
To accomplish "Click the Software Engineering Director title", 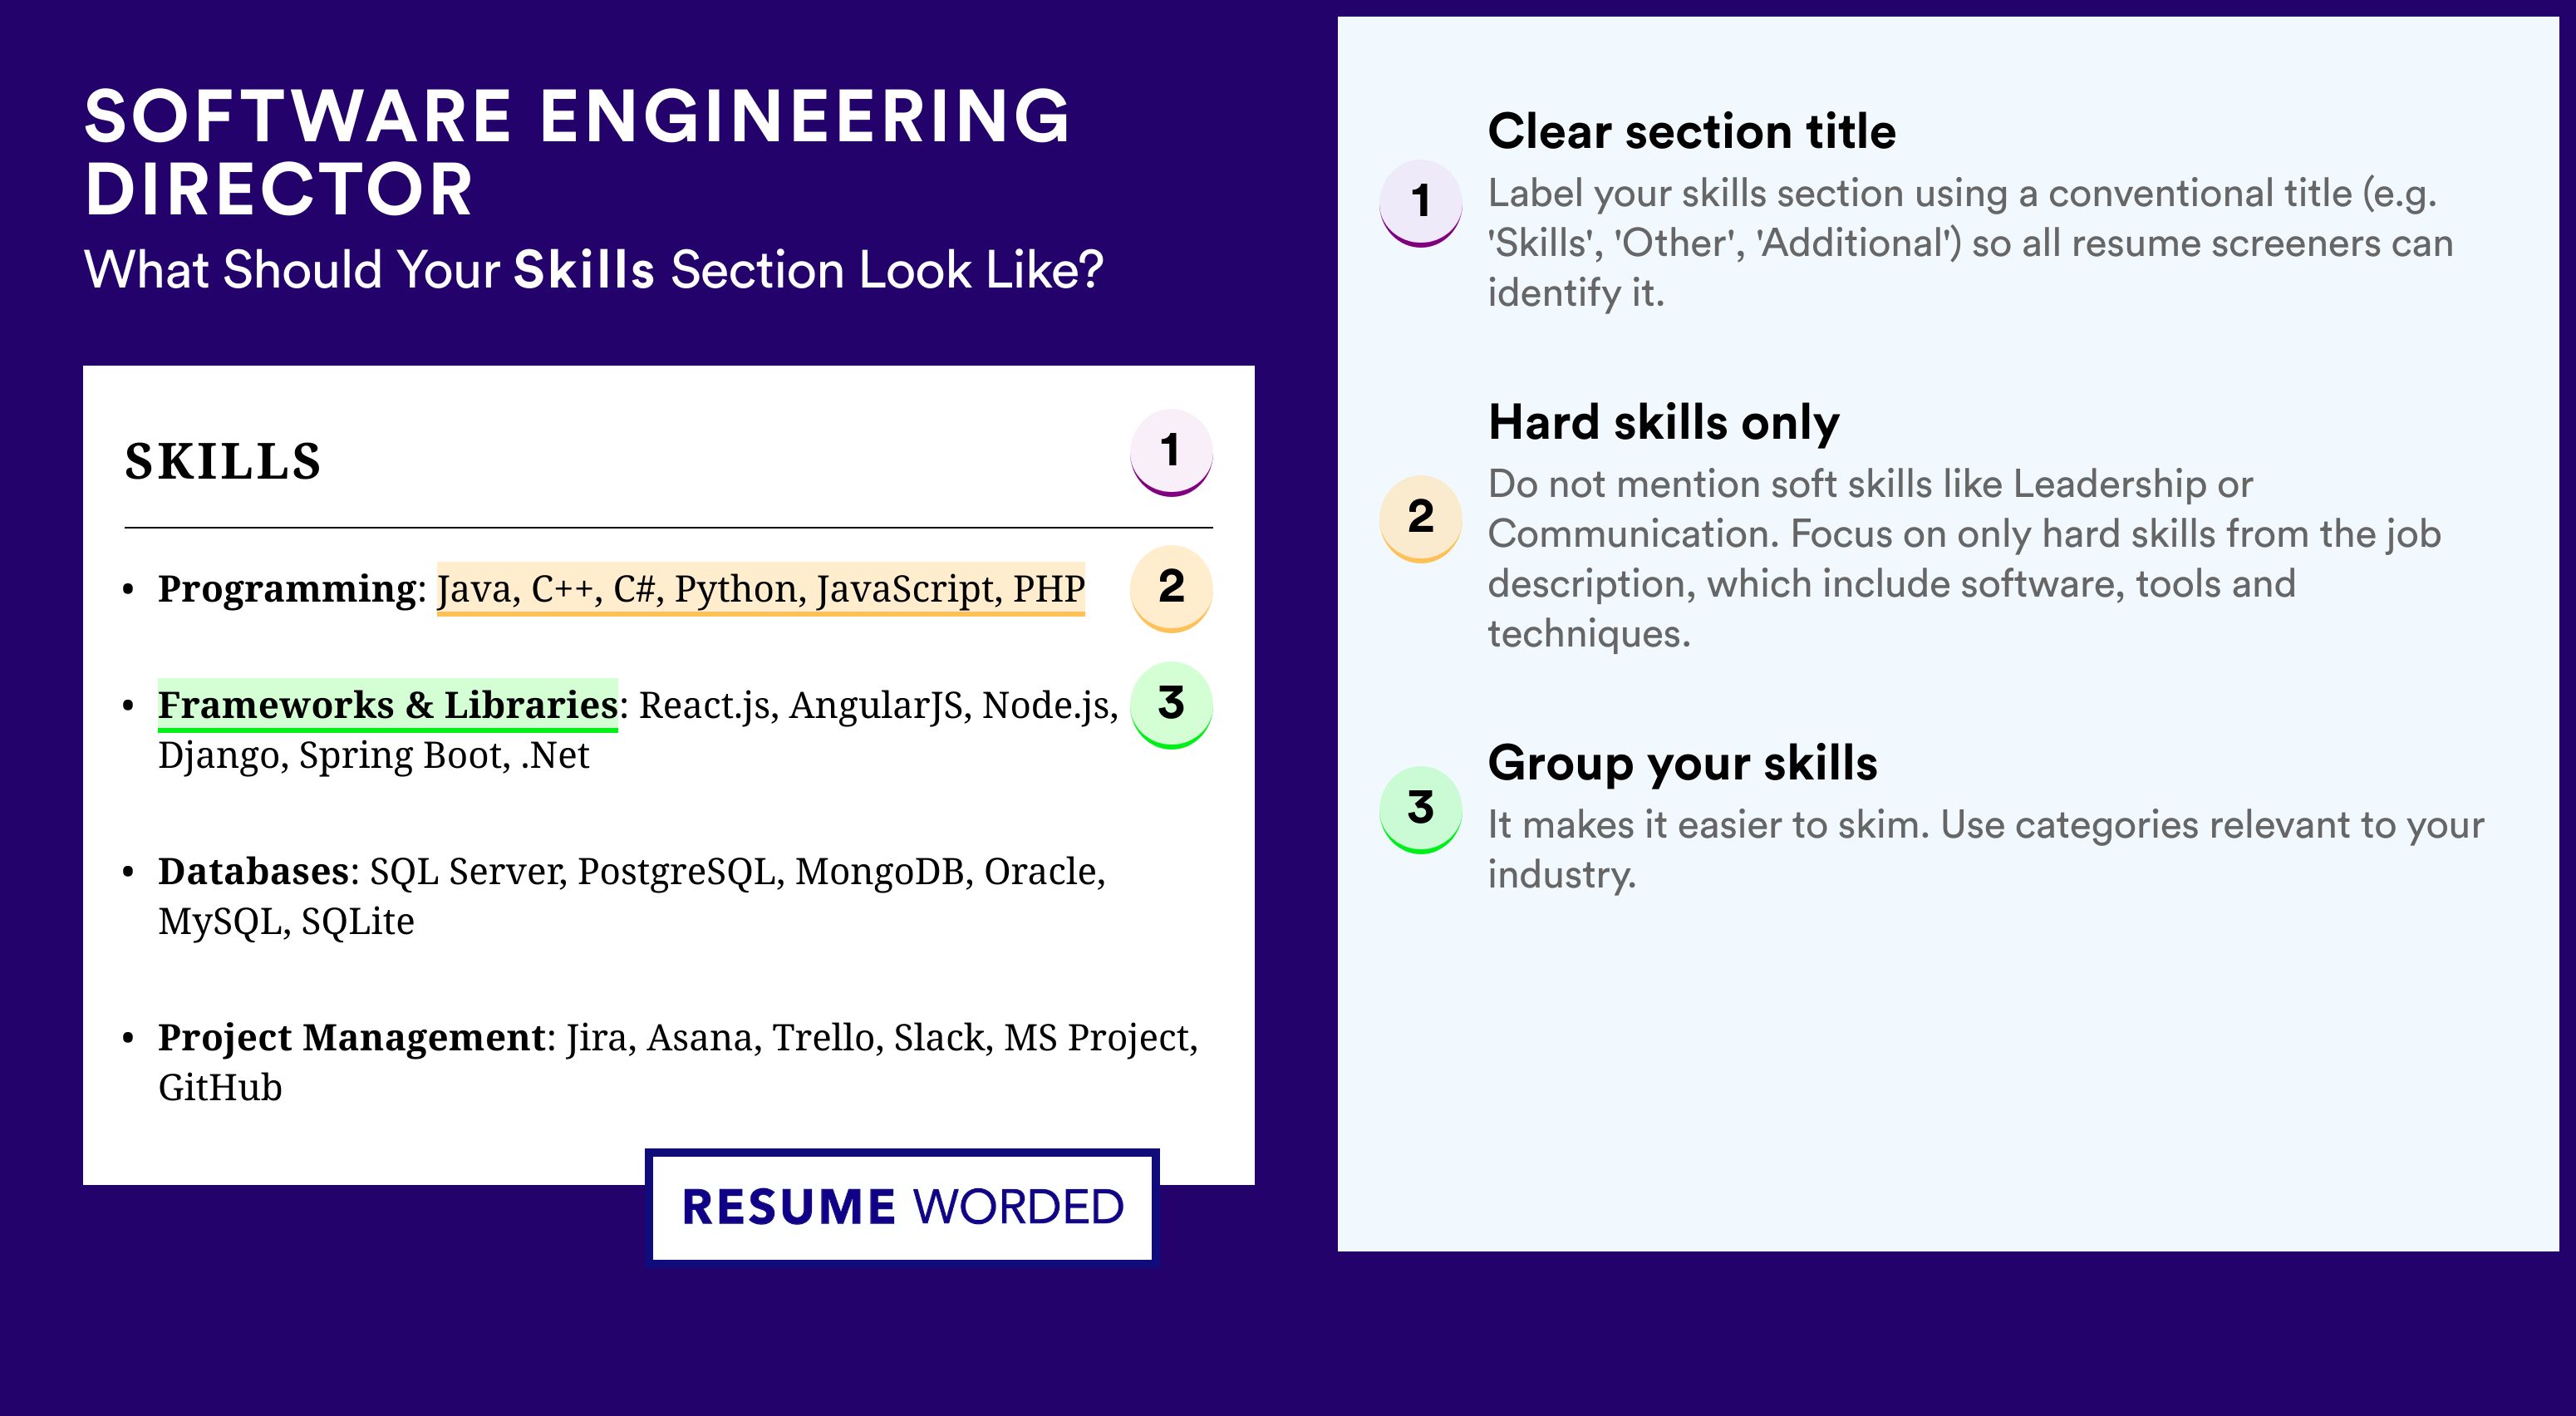I will [578, 152].
